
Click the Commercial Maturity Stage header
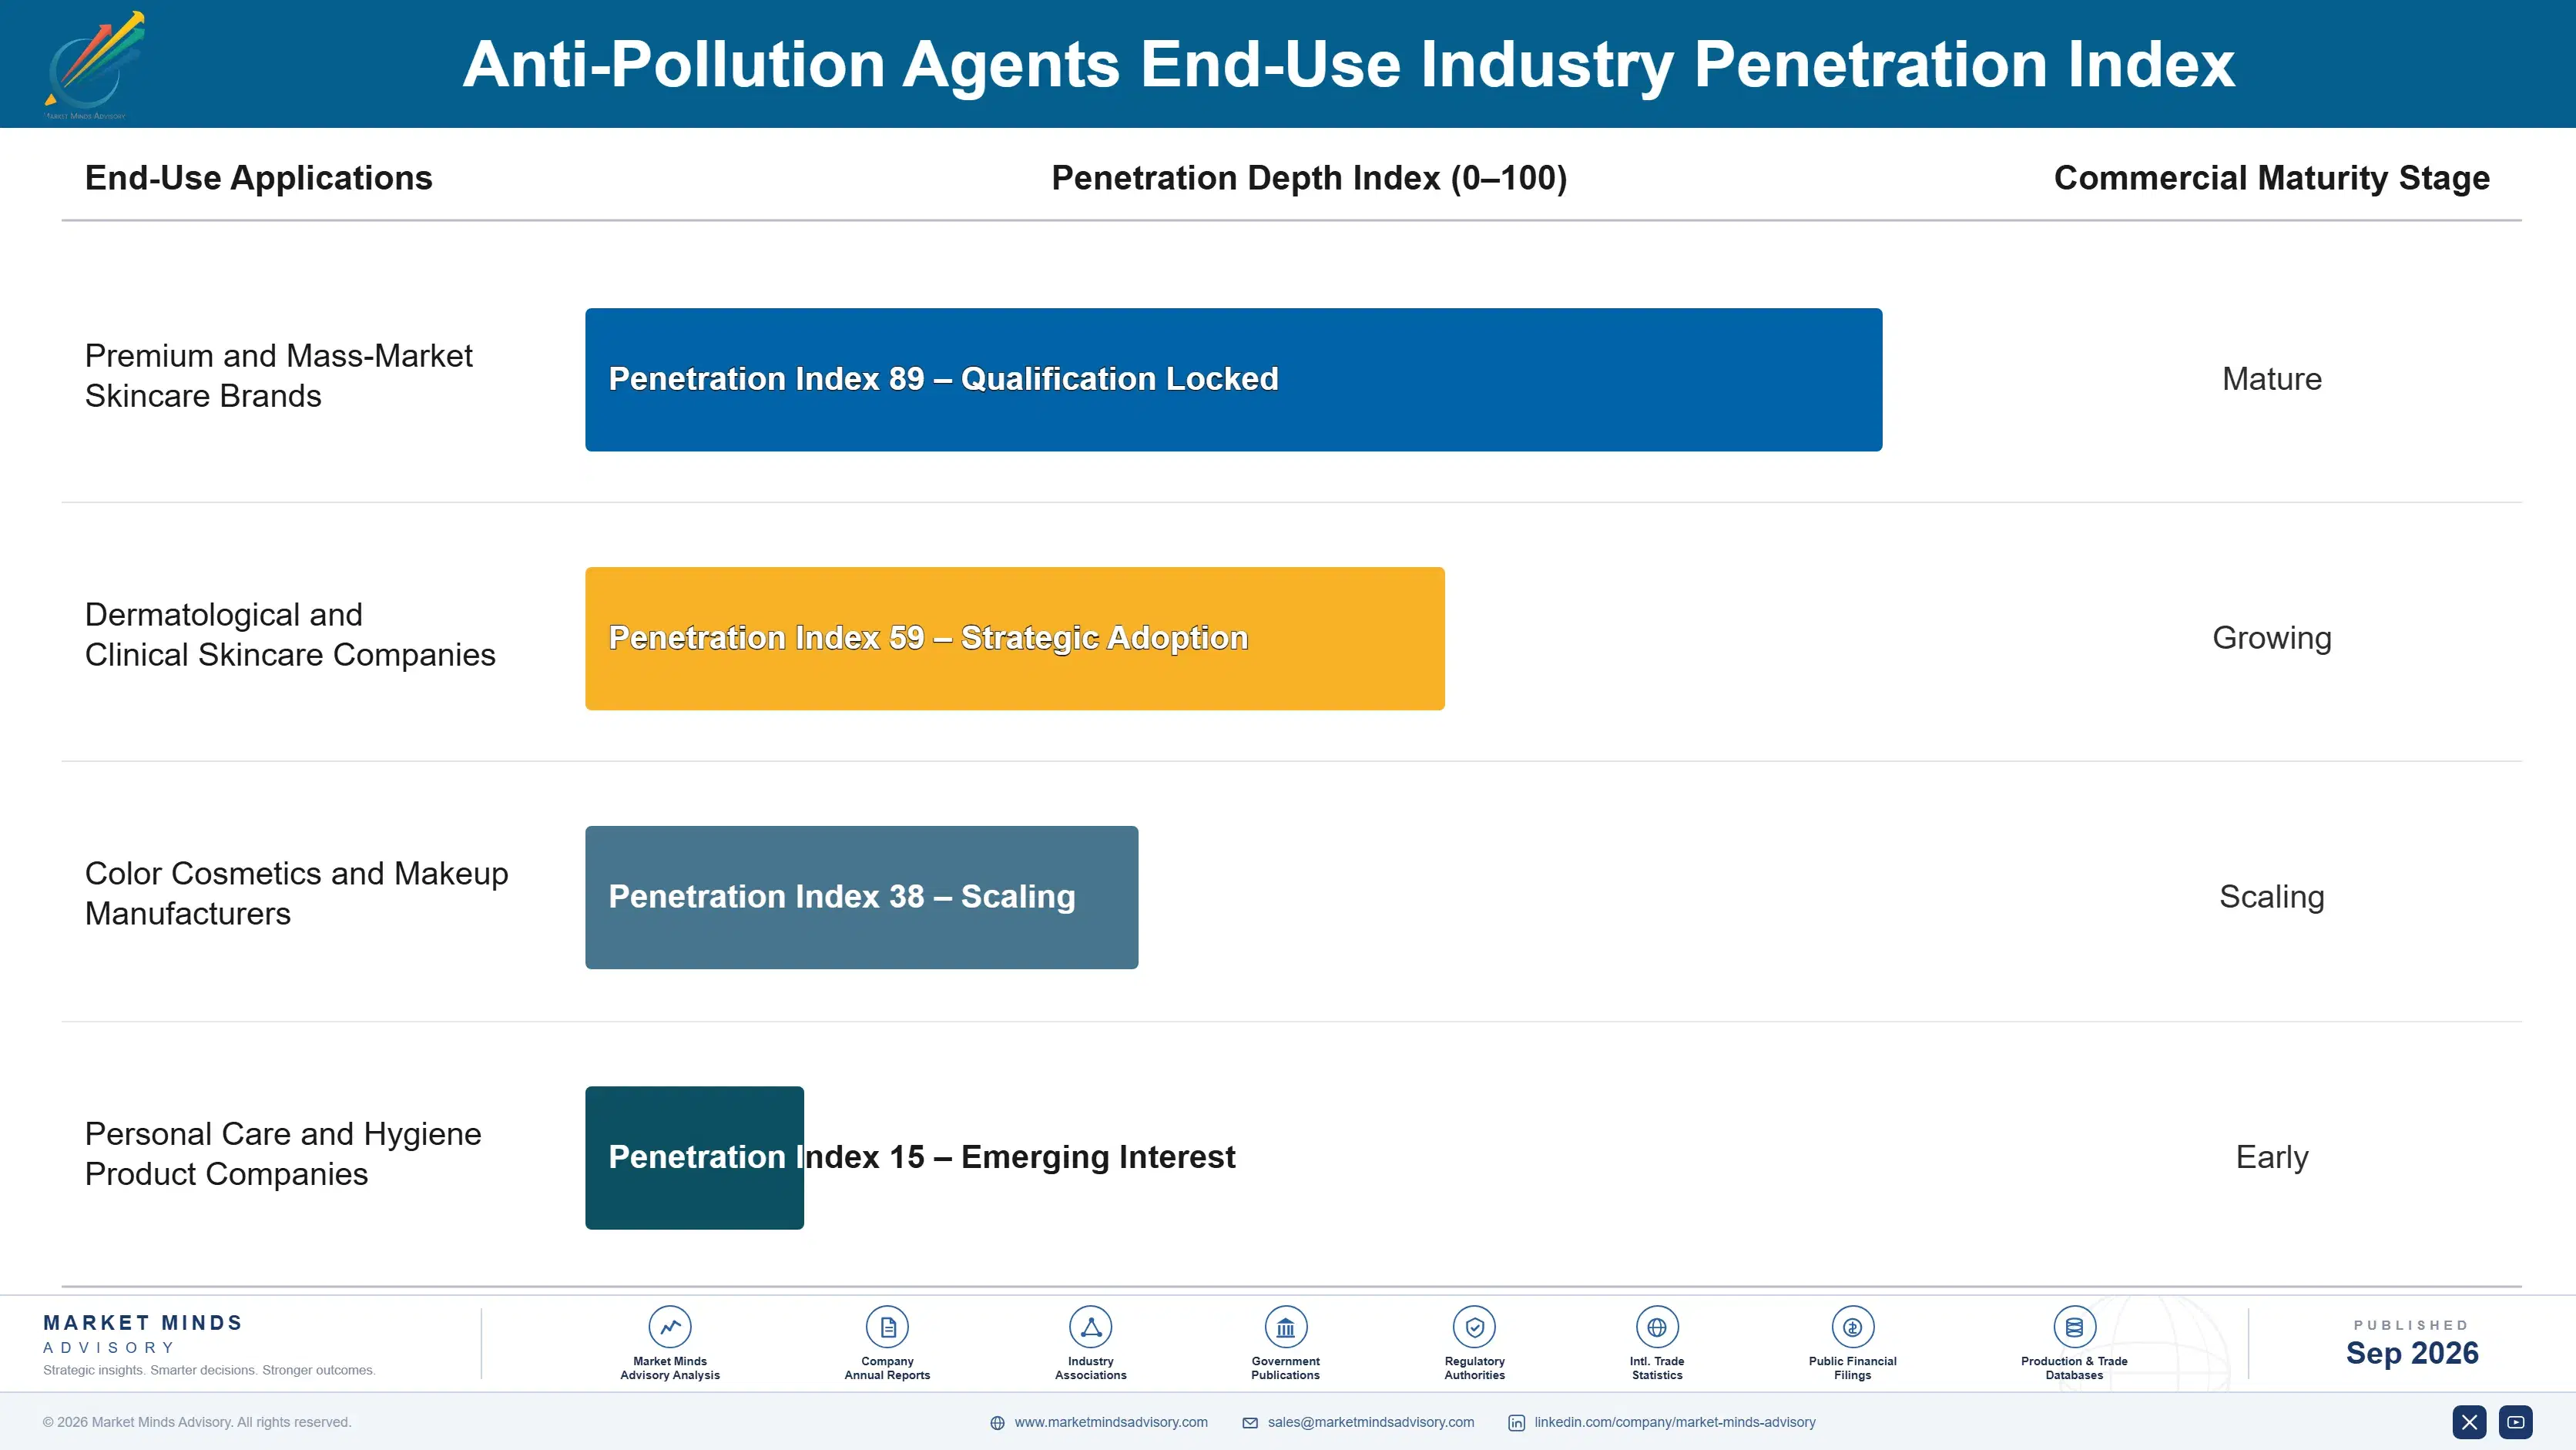tap(2271, 178)
